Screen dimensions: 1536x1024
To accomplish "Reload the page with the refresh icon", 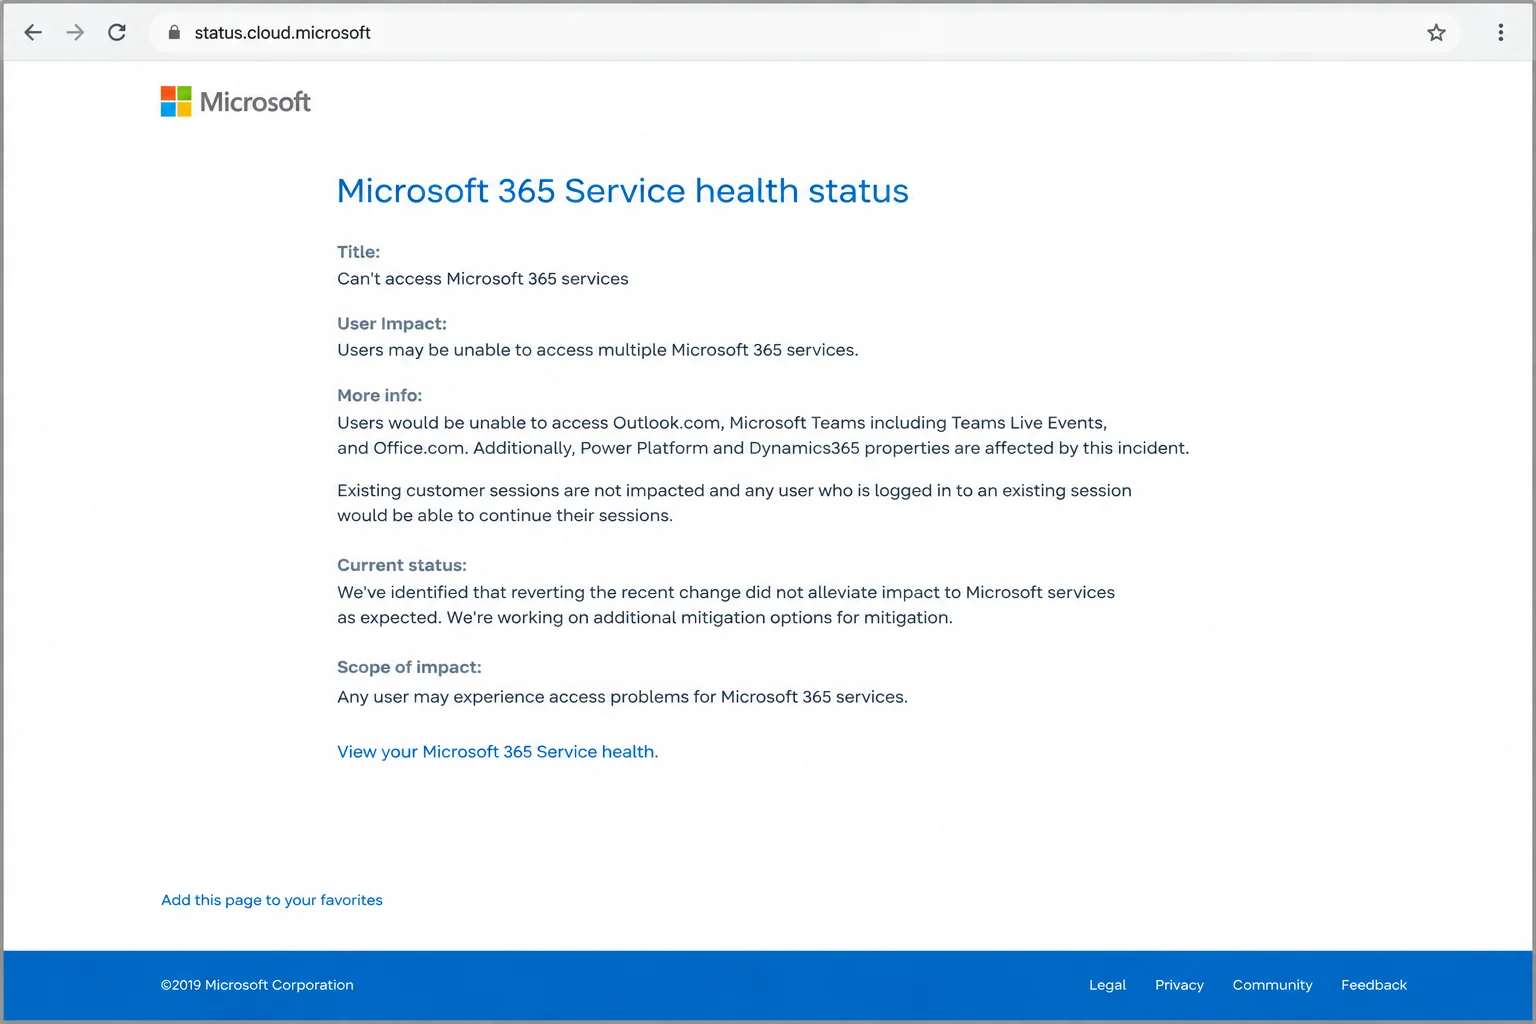I will click(117, 32).
